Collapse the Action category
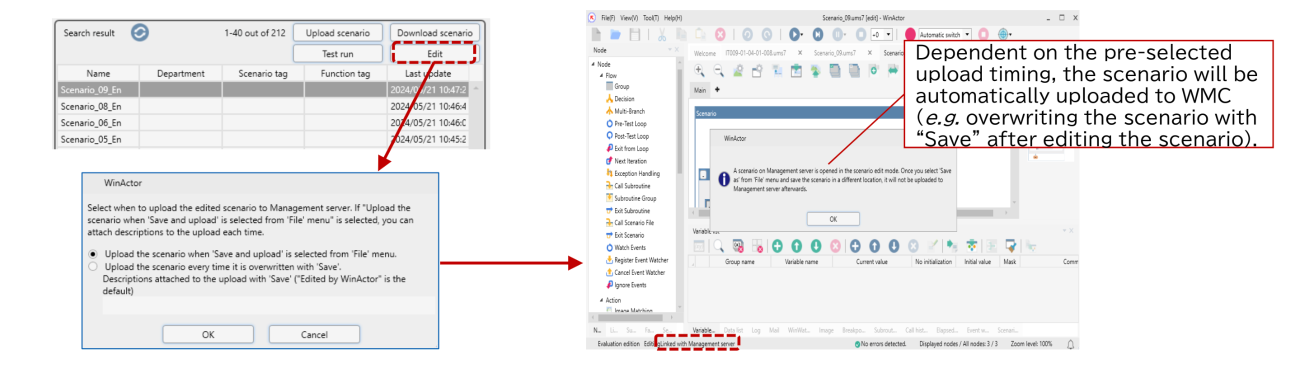Screen dimensions: 1292x376 click(601, 300)
